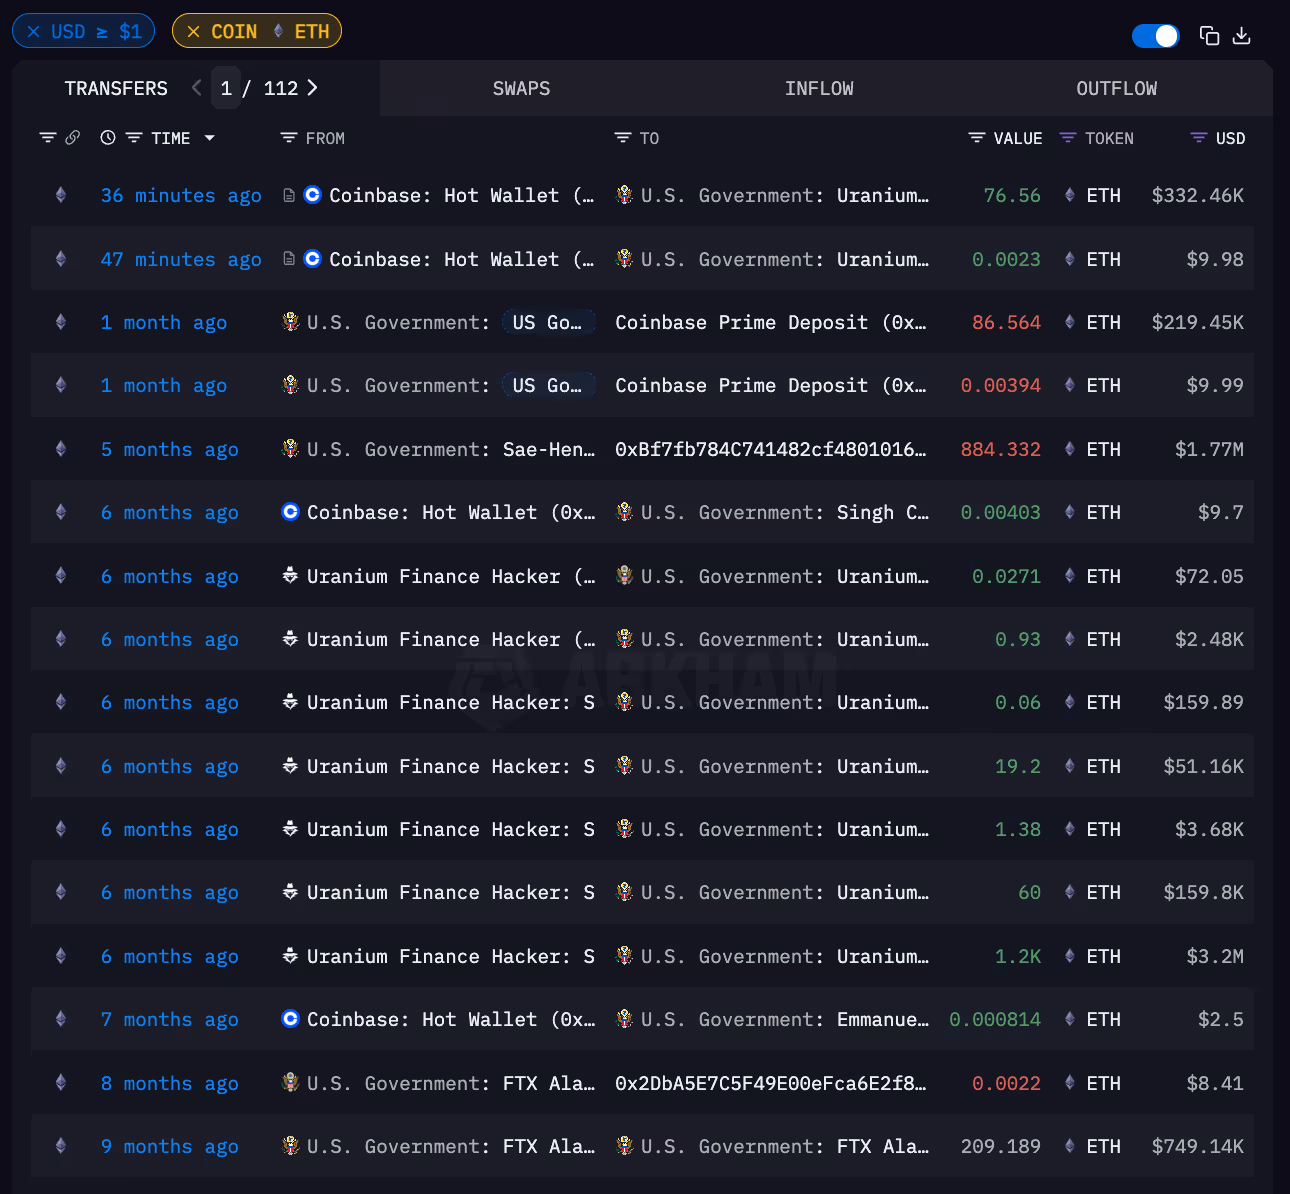Open the 36 minutes ago transaction
Viewport: 1290px width, 1194px height.
181,196
